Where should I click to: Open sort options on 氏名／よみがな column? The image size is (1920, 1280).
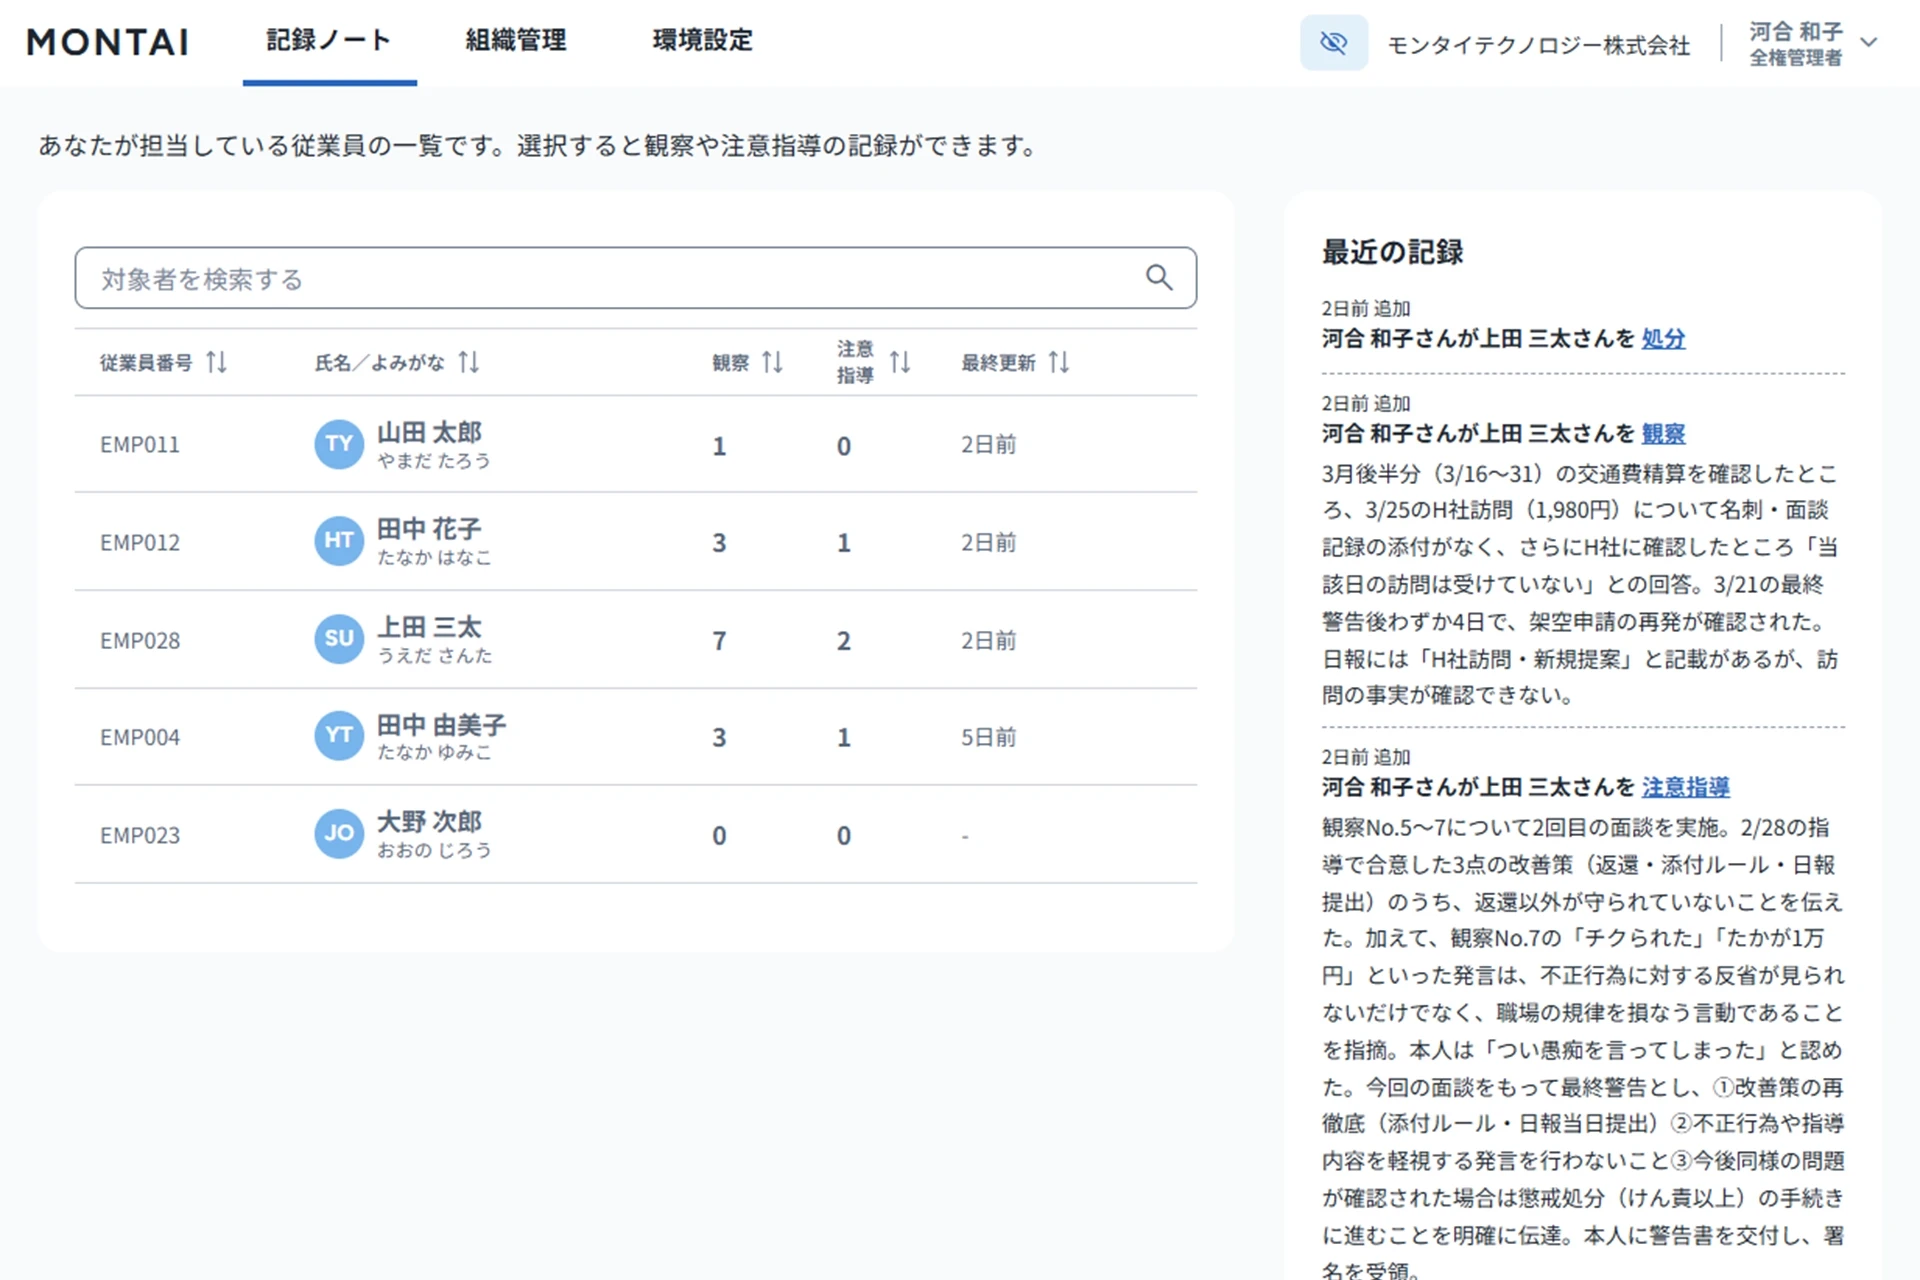469,363
